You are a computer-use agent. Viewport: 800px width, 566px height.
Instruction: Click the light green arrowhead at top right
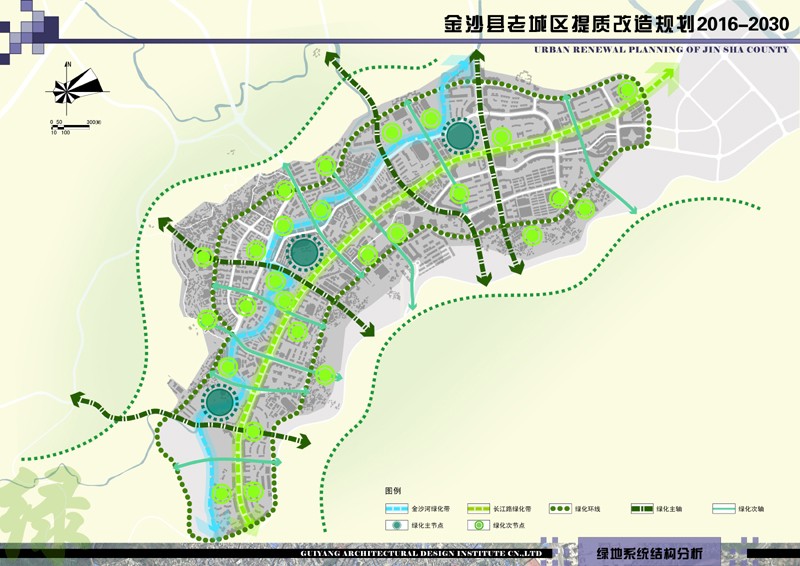click(660, 74)
